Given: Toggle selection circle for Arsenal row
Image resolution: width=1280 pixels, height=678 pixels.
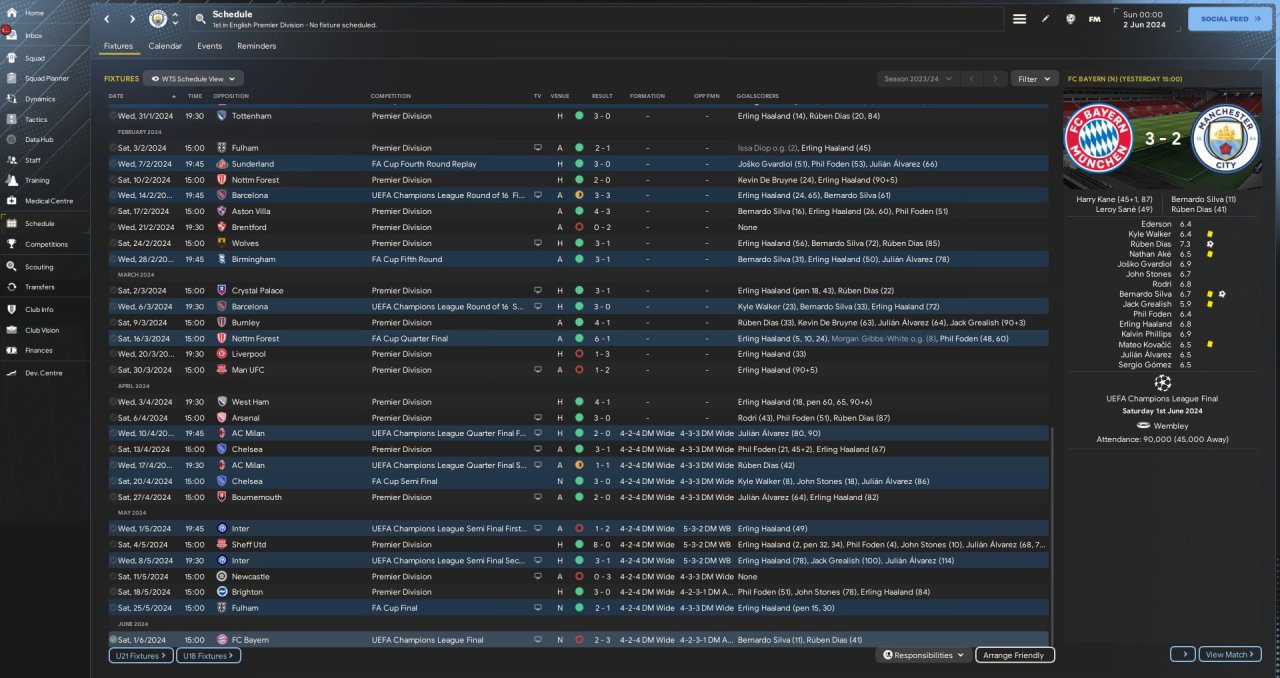Looking at the screenshot, I should point(113,418).
